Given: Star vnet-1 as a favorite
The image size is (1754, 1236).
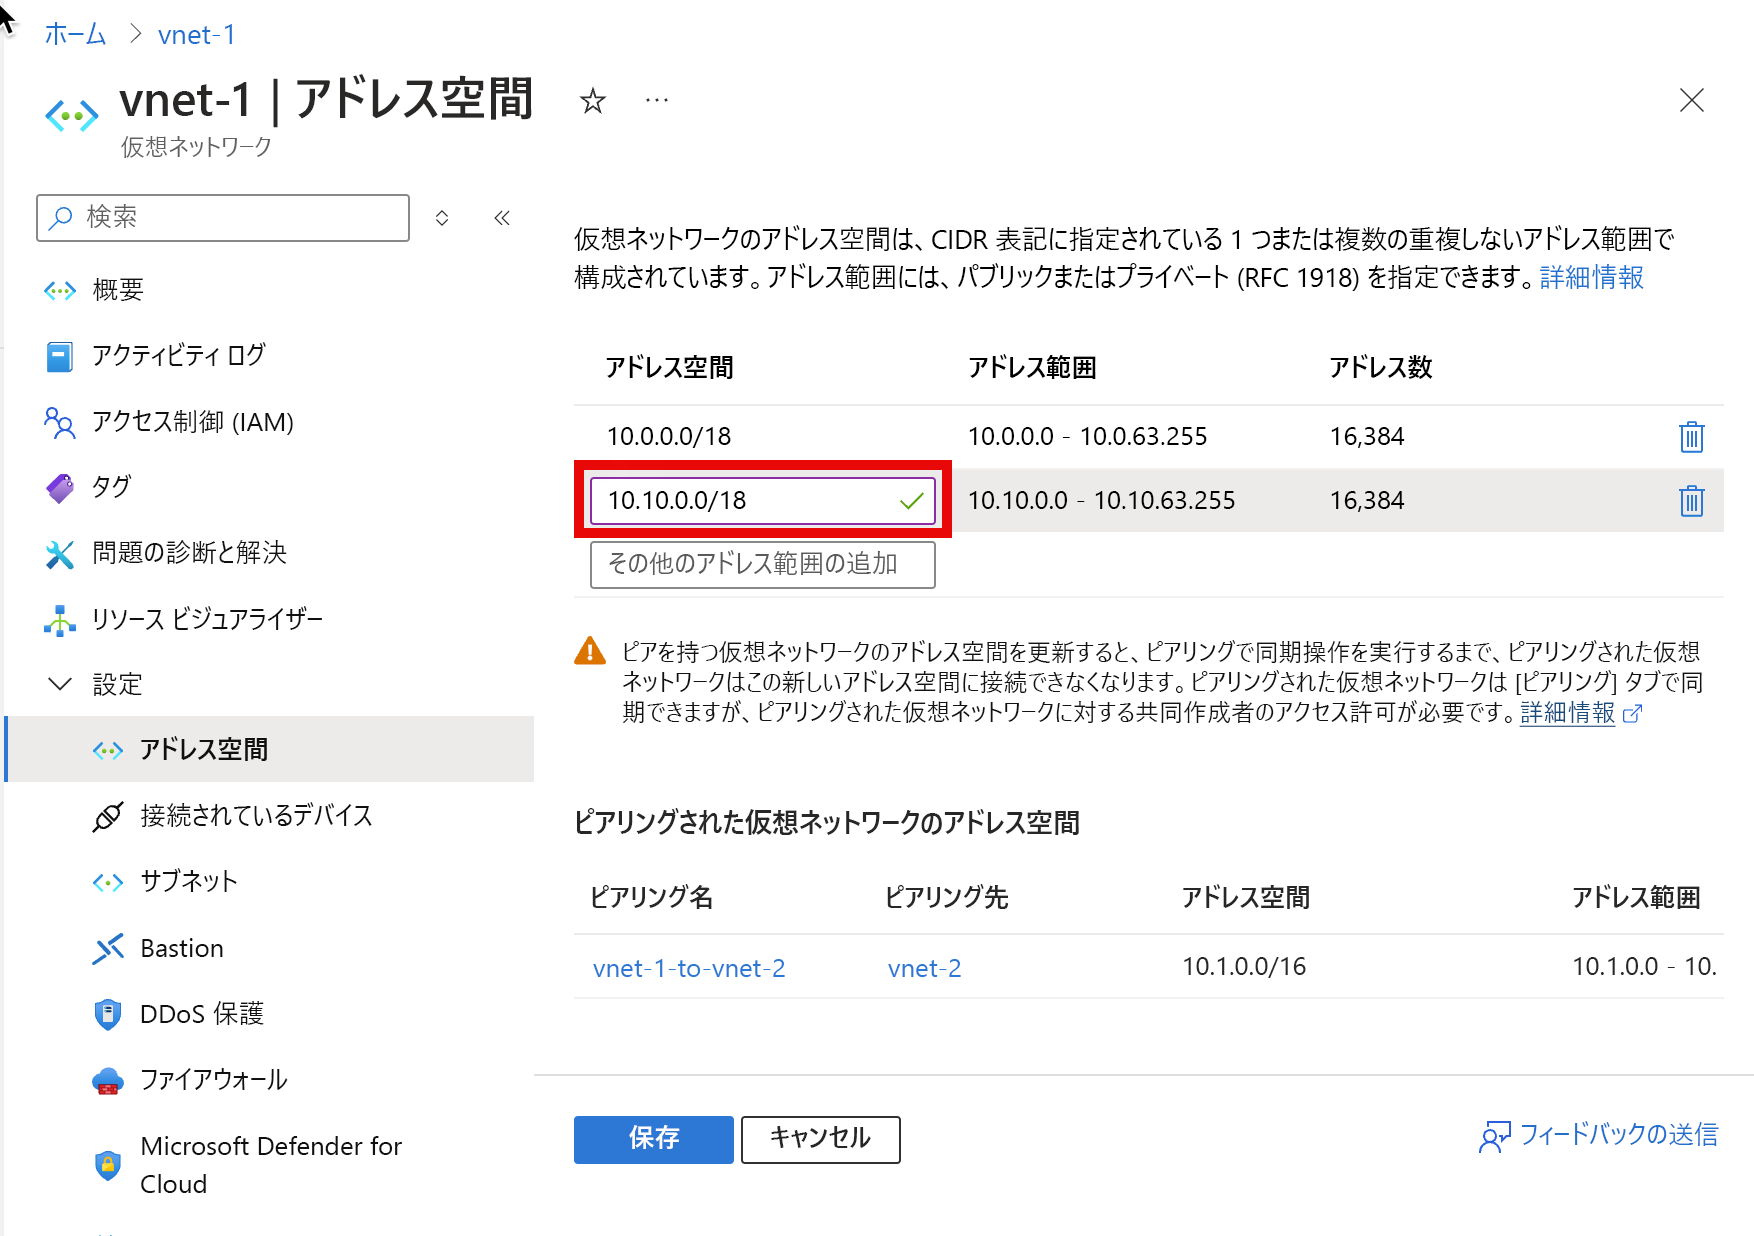Looking at the screenshot, I should point(592,100).
